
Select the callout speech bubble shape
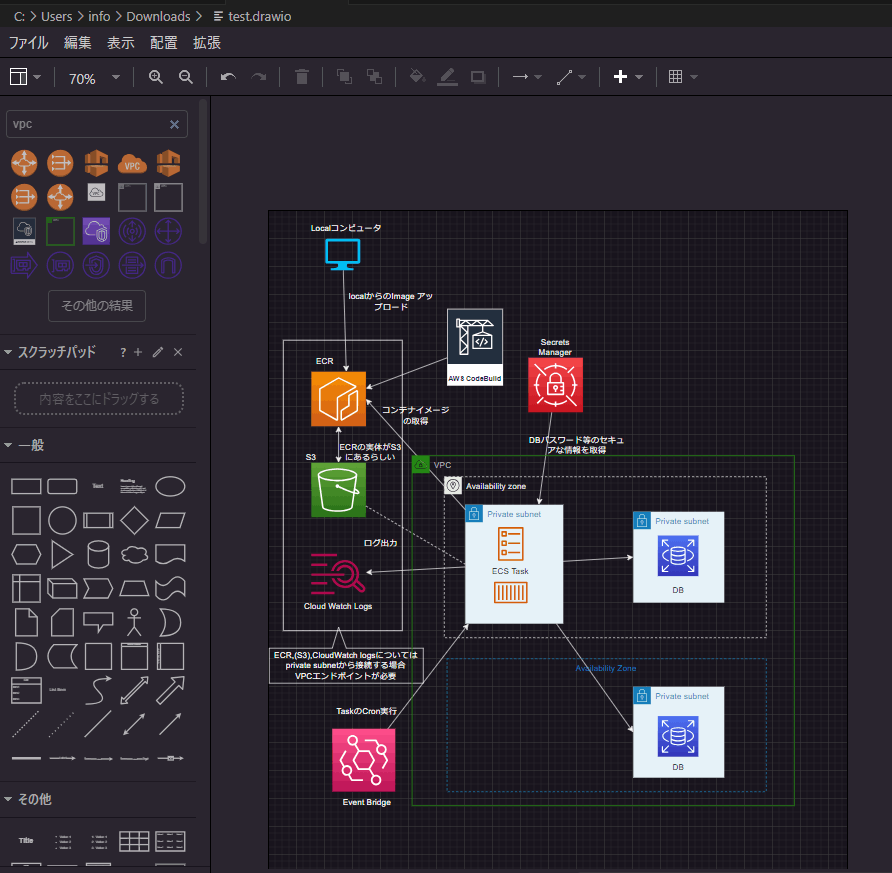click(x=98, y=622)
